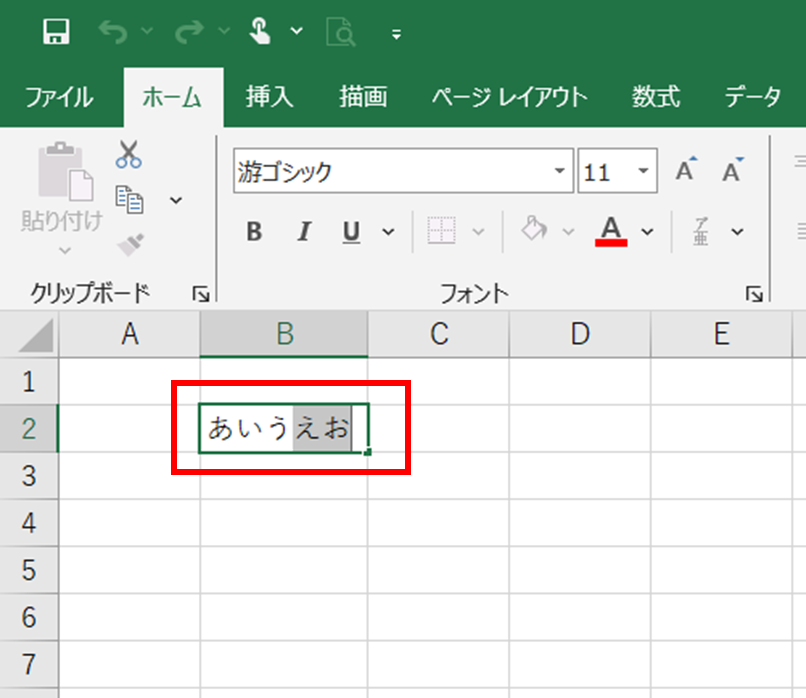This screenshot has width=806, height=698.
Task: Toggle Underline formatting
Action: coord(351,231)
